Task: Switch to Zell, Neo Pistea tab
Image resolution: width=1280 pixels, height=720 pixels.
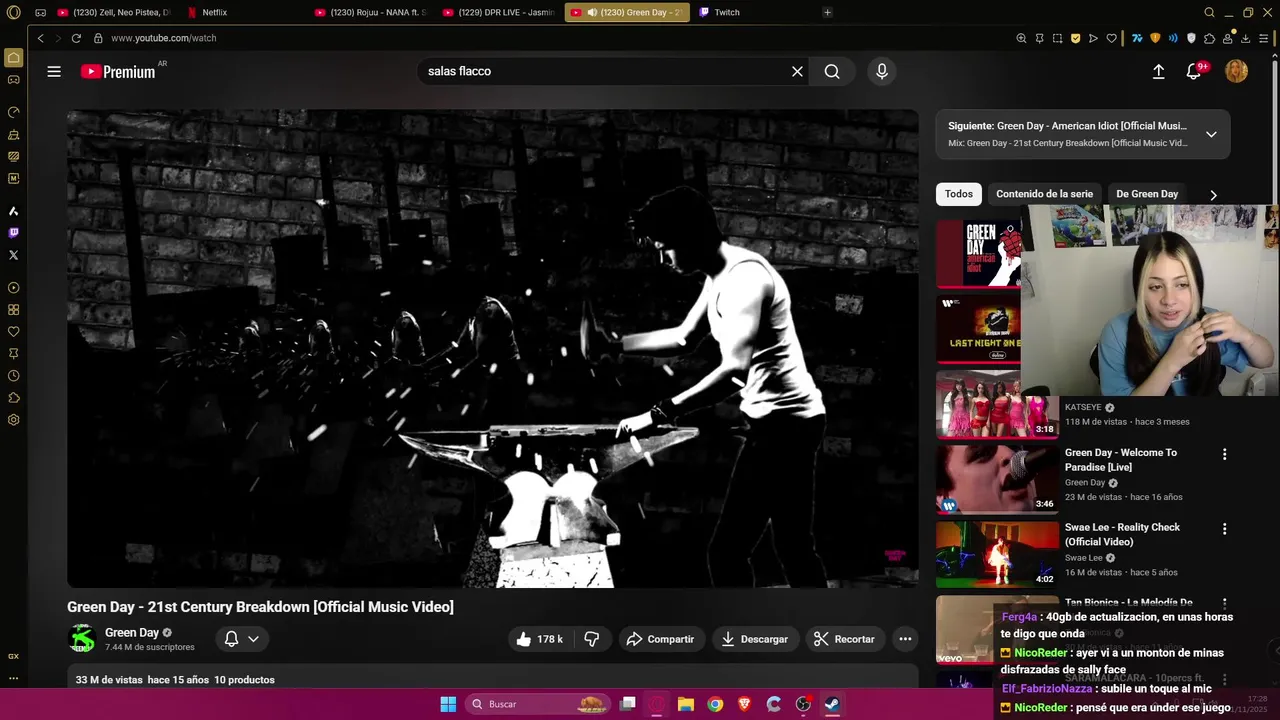Action: pos(113,12)
